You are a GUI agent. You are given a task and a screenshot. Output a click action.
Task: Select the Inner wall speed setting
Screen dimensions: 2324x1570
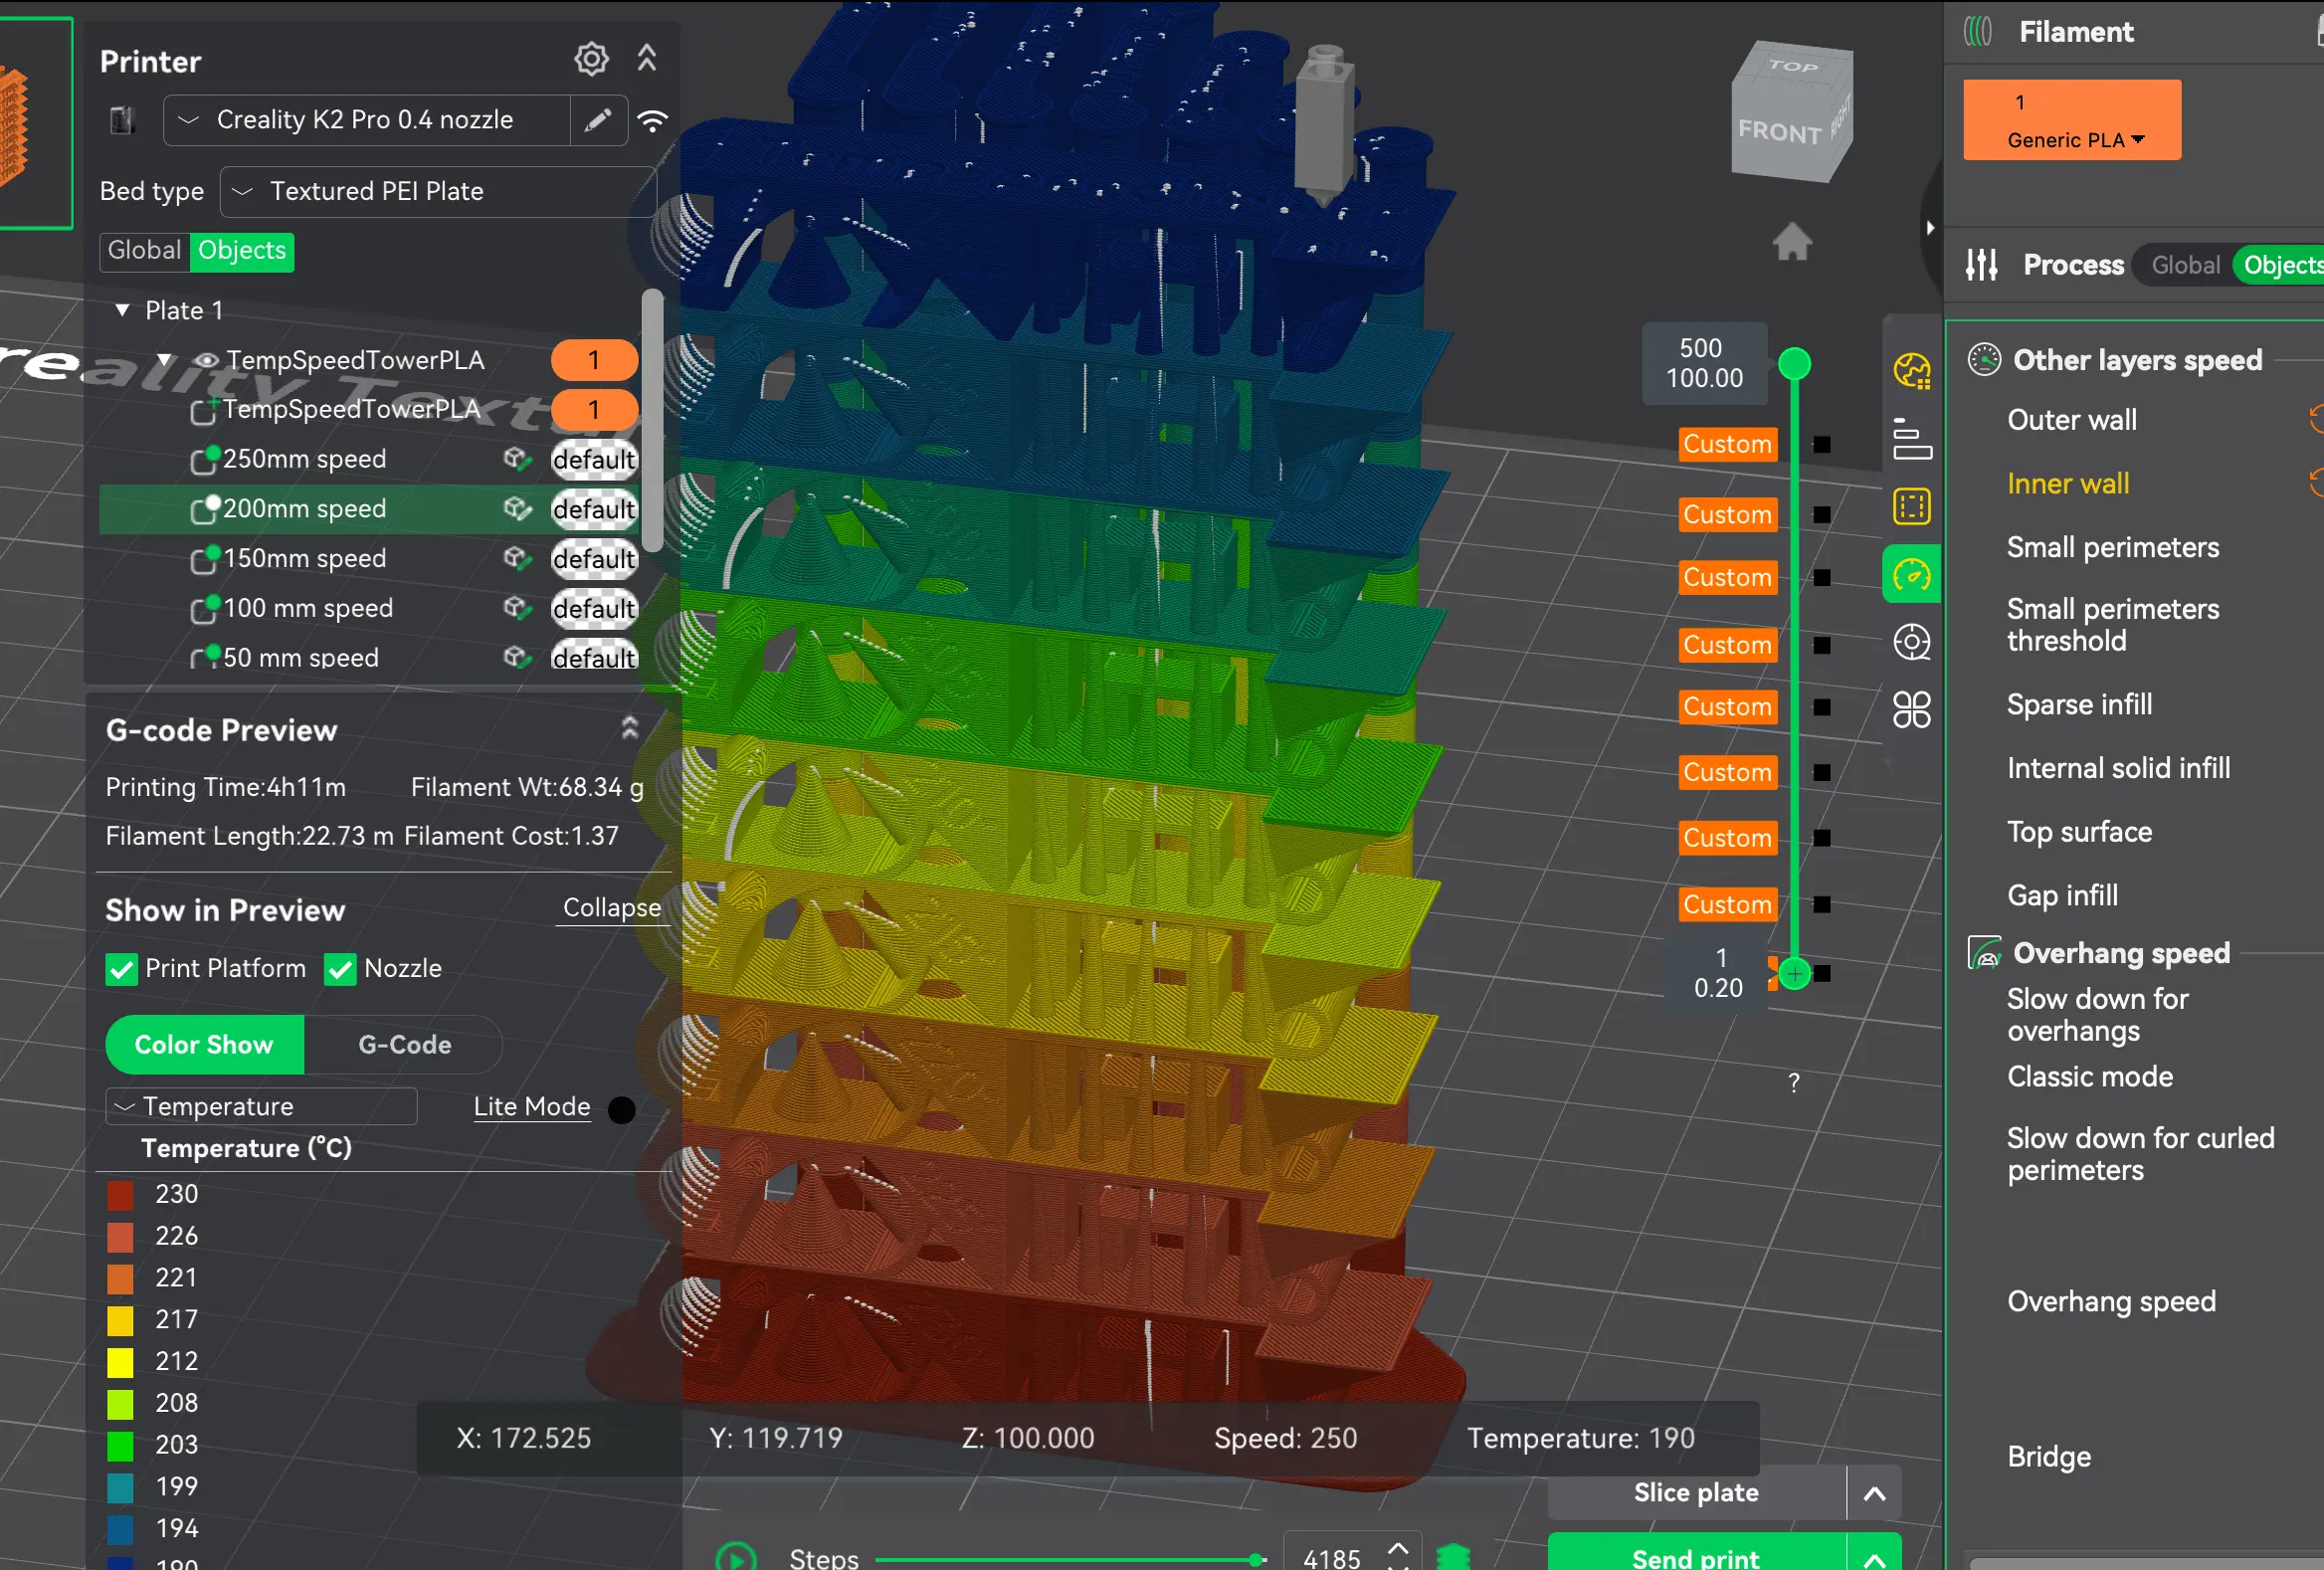pos(2067,484)
